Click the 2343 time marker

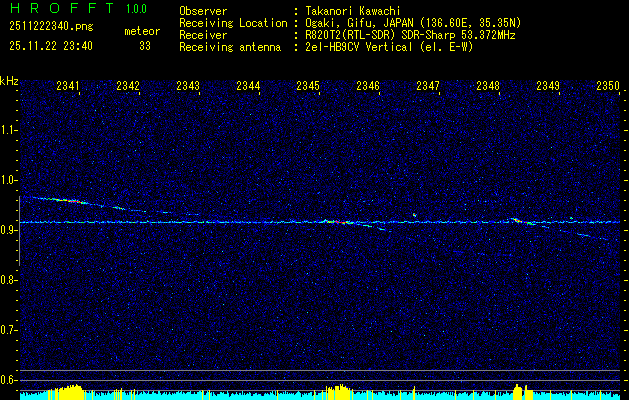coord(188,87)
